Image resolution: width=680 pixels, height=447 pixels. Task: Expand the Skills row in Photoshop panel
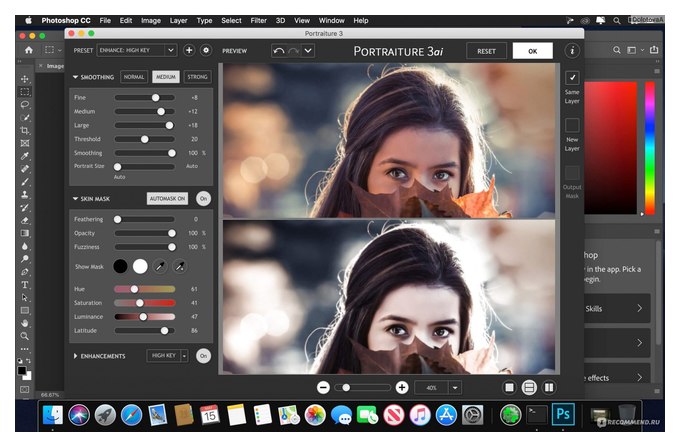[x=617, y=309]
